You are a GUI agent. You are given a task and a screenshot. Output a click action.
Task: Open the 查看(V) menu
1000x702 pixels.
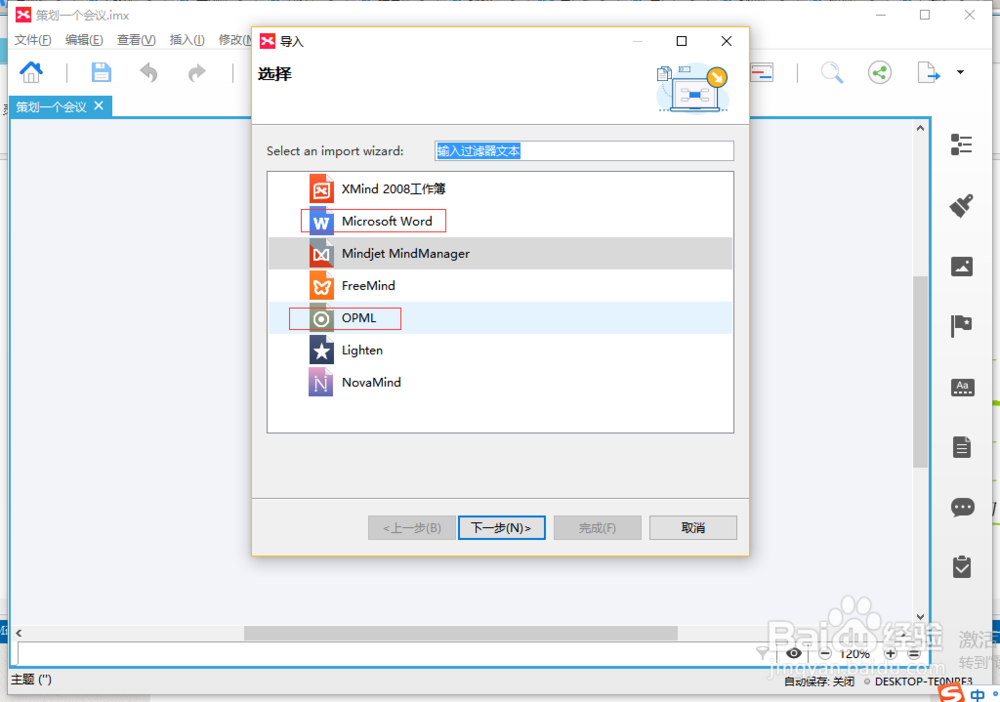(136, 40)
